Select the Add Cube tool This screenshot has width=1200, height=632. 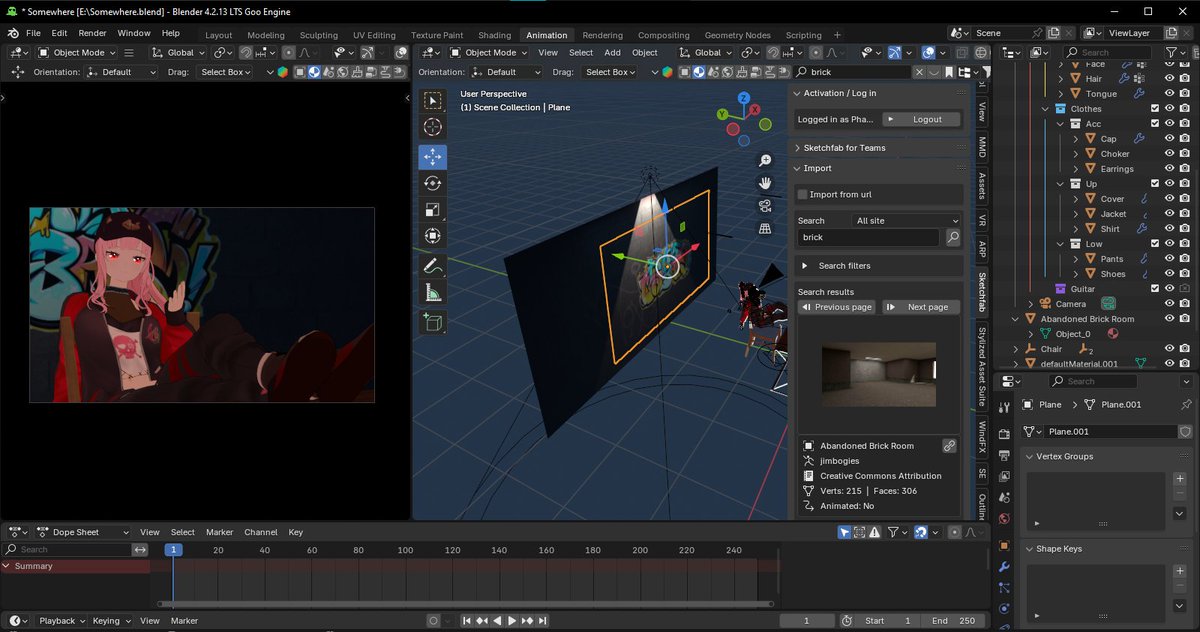(433, 323)
